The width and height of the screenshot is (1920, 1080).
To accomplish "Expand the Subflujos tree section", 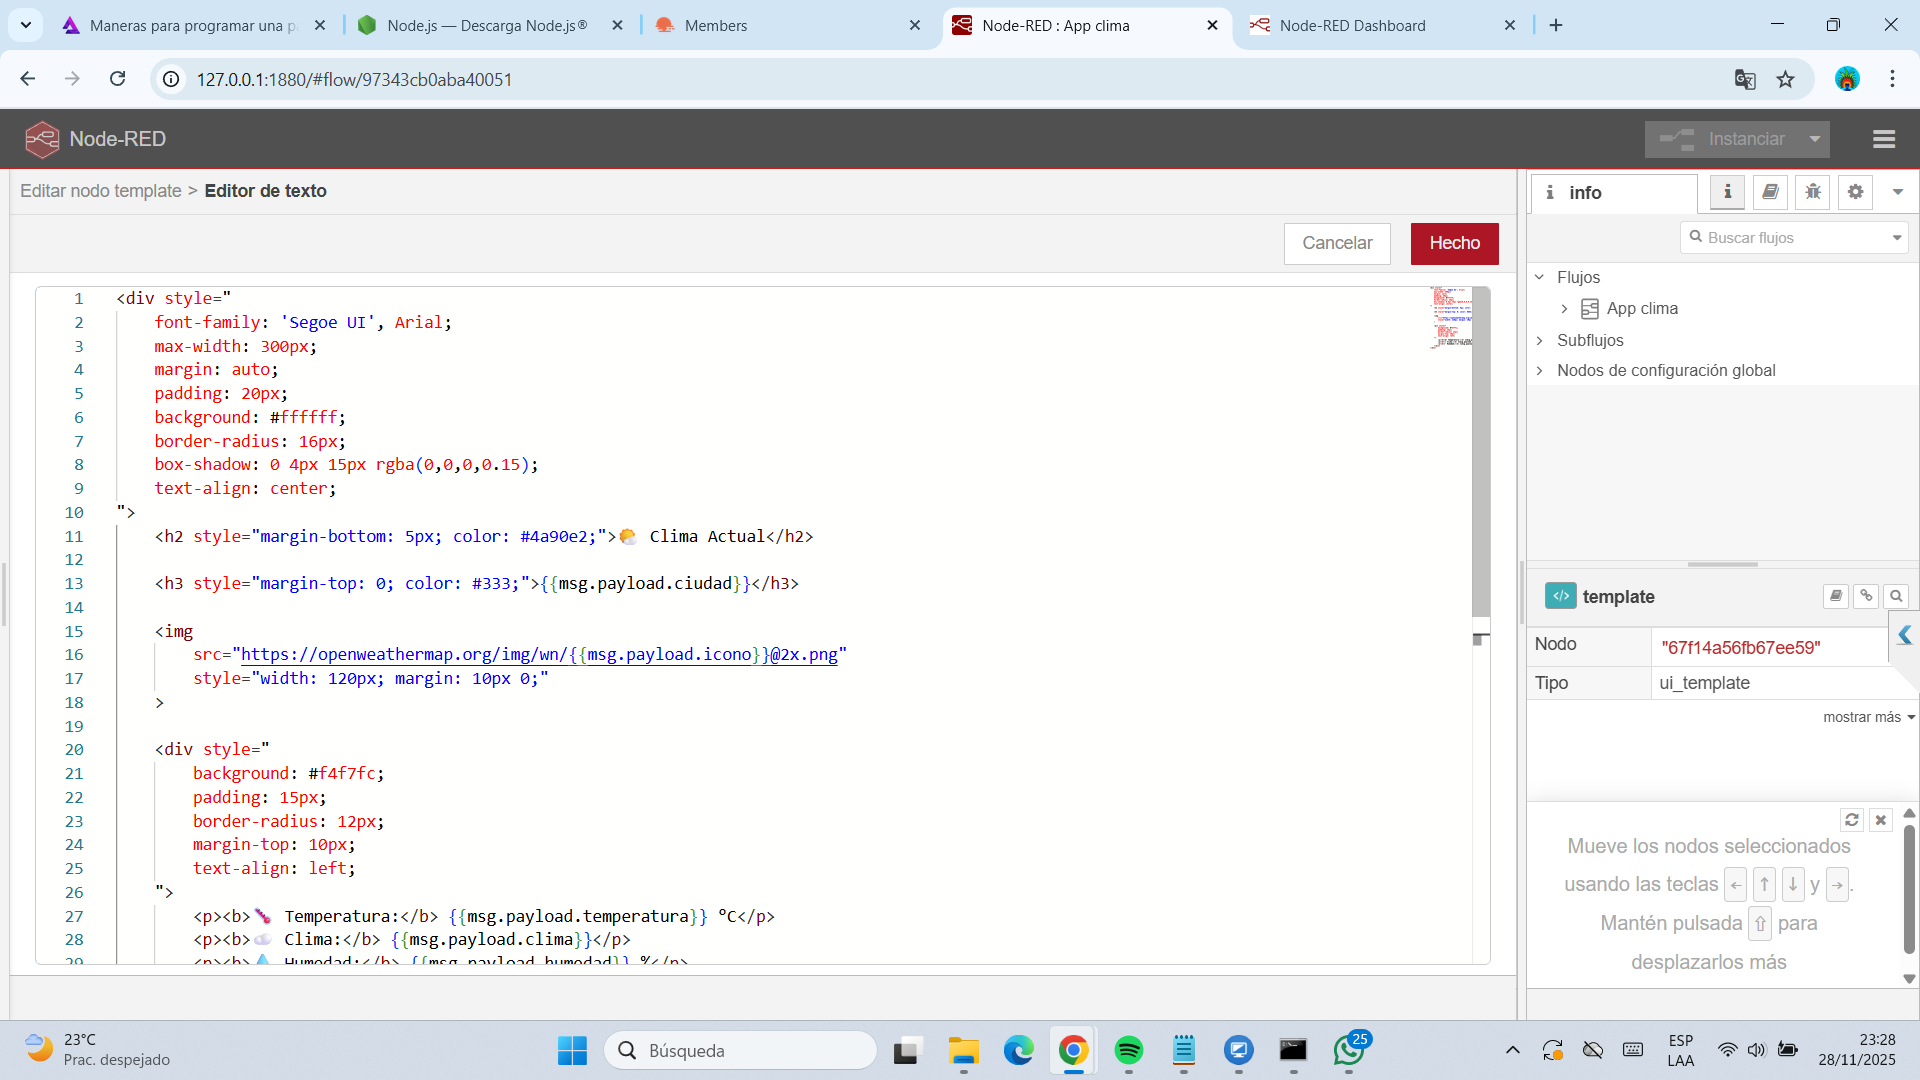I will click(1540, 341).
